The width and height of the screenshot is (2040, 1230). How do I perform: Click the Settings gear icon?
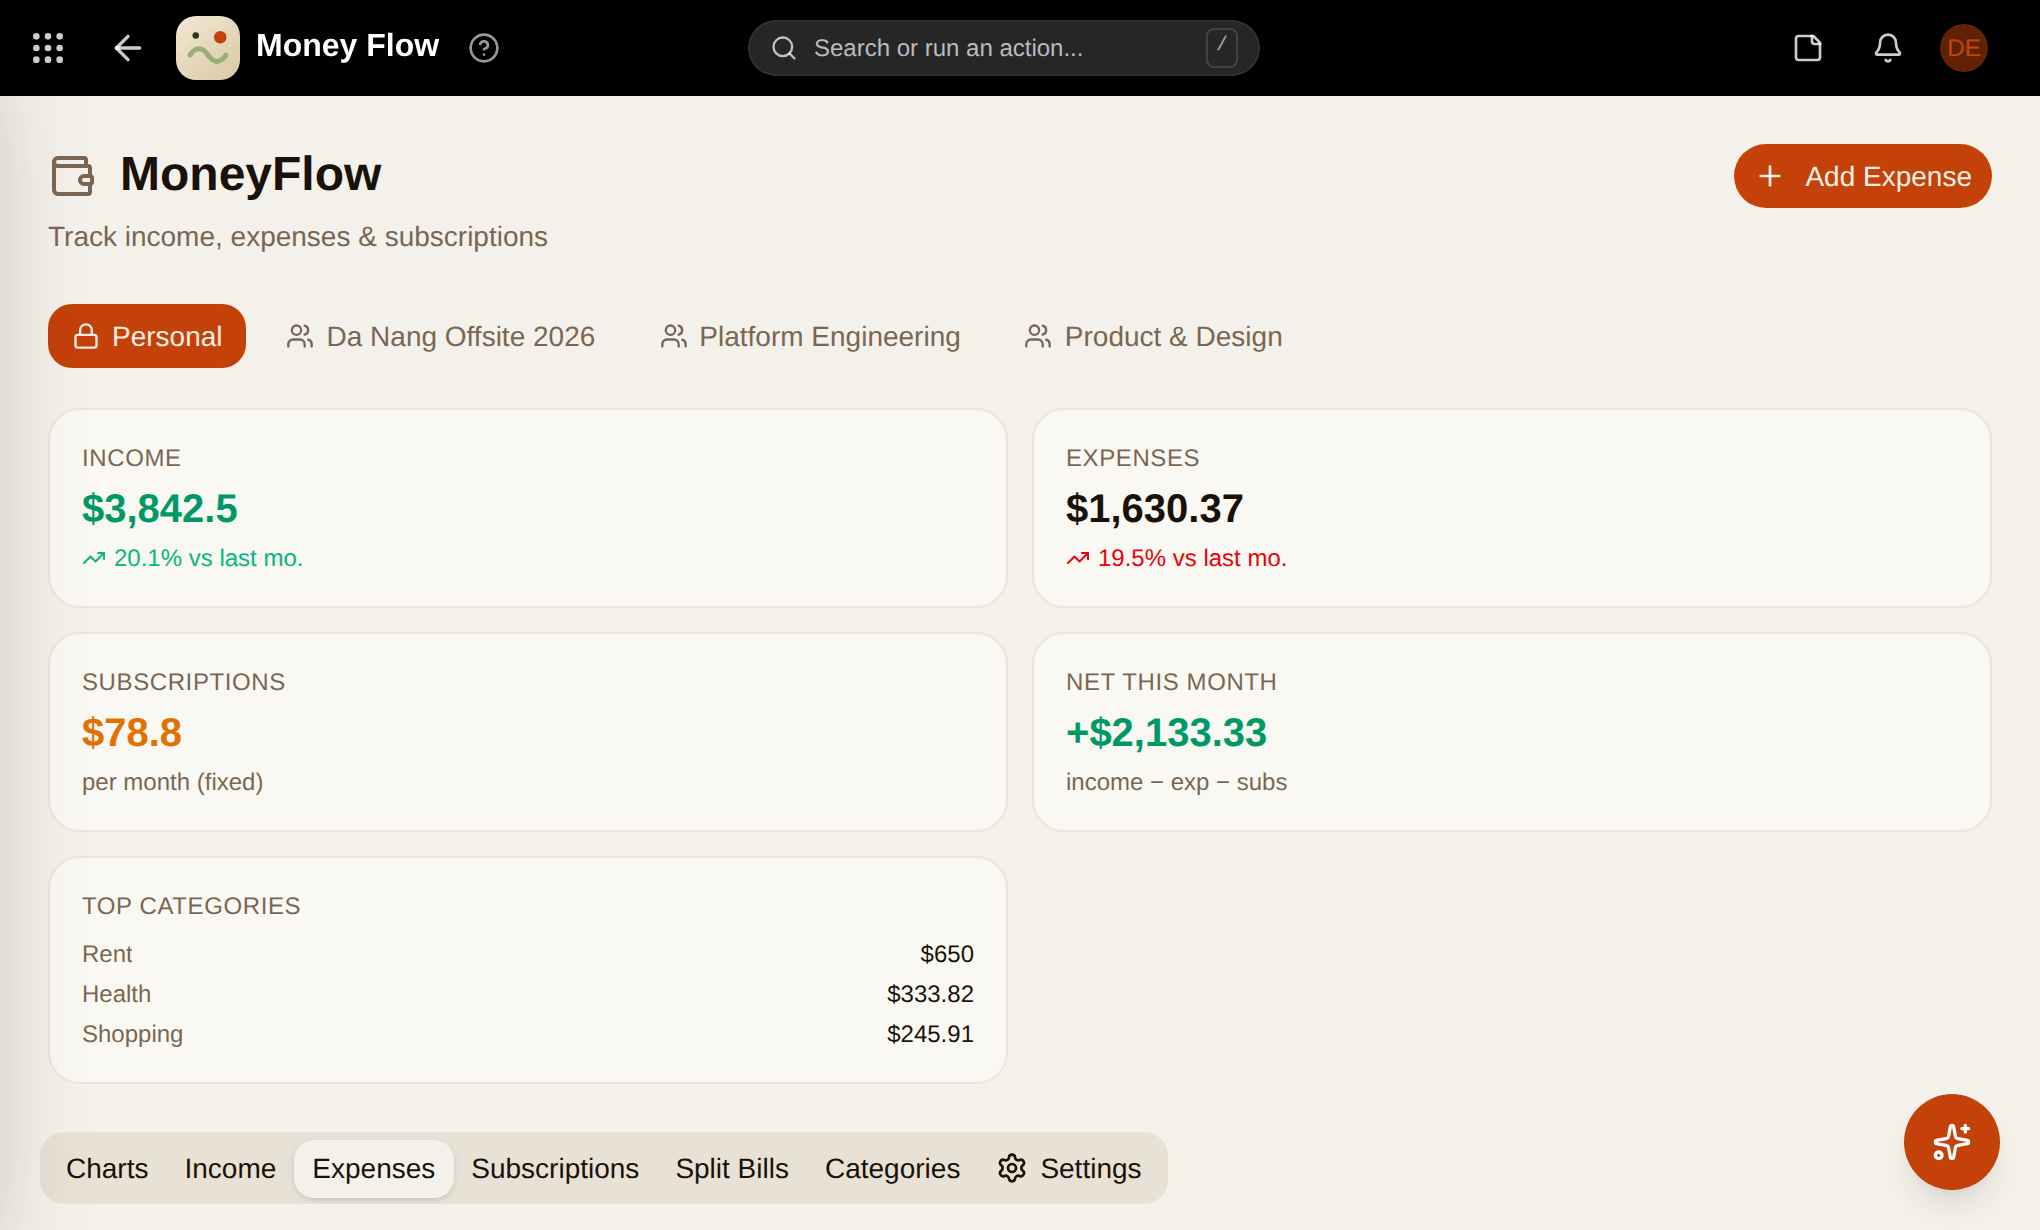tap(1012, 1168)
